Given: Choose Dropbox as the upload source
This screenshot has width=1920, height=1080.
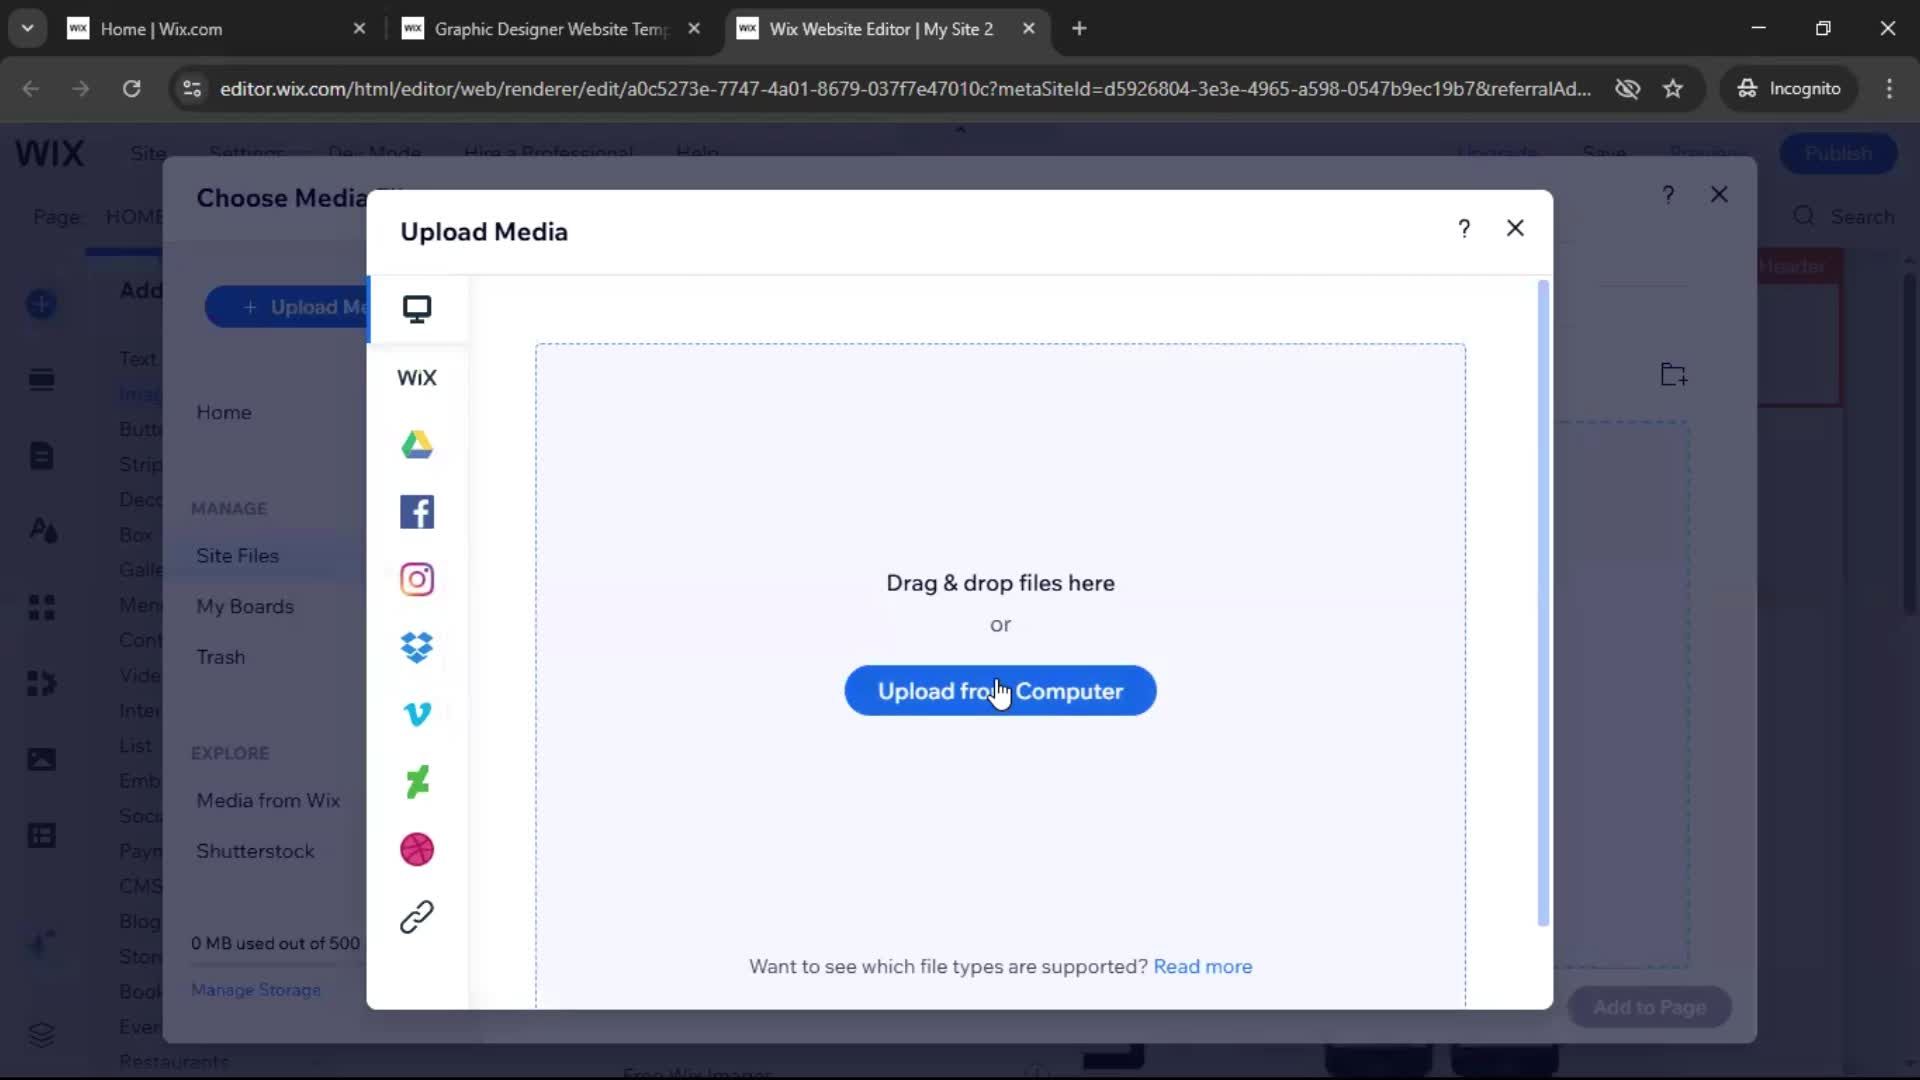Looking at the screenshot, I should coord(417,647).
